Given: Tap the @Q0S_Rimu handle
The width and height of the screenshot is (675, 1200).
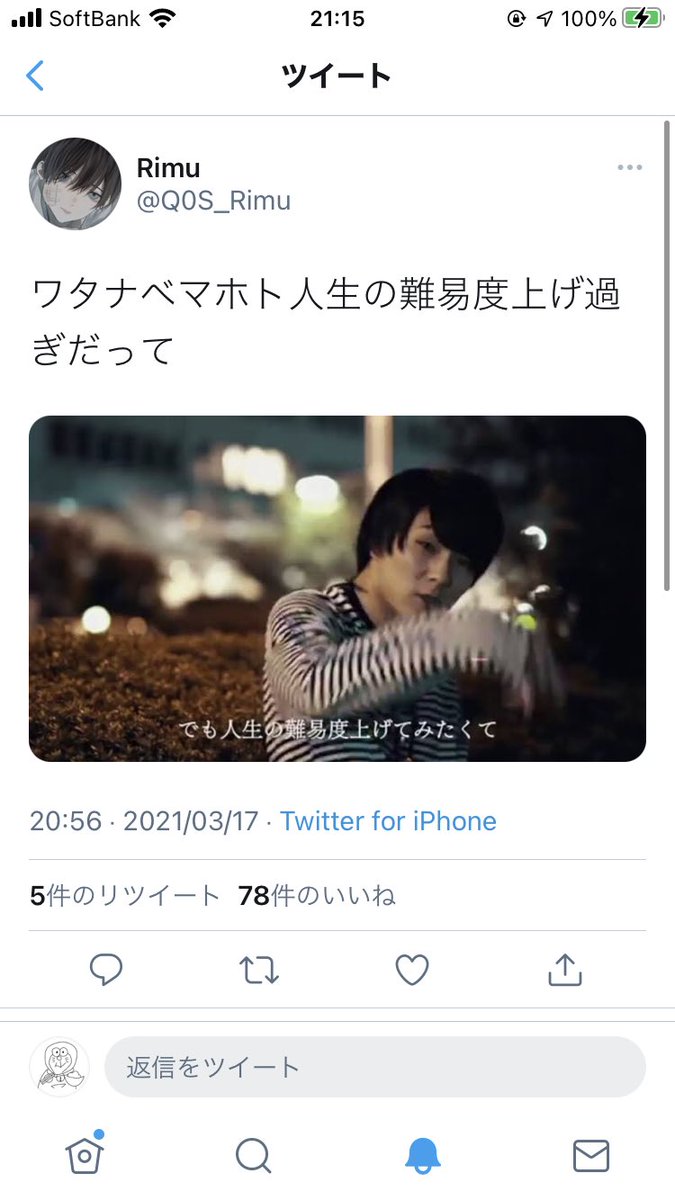Looking at the screenshot, I should pos(213,201).
